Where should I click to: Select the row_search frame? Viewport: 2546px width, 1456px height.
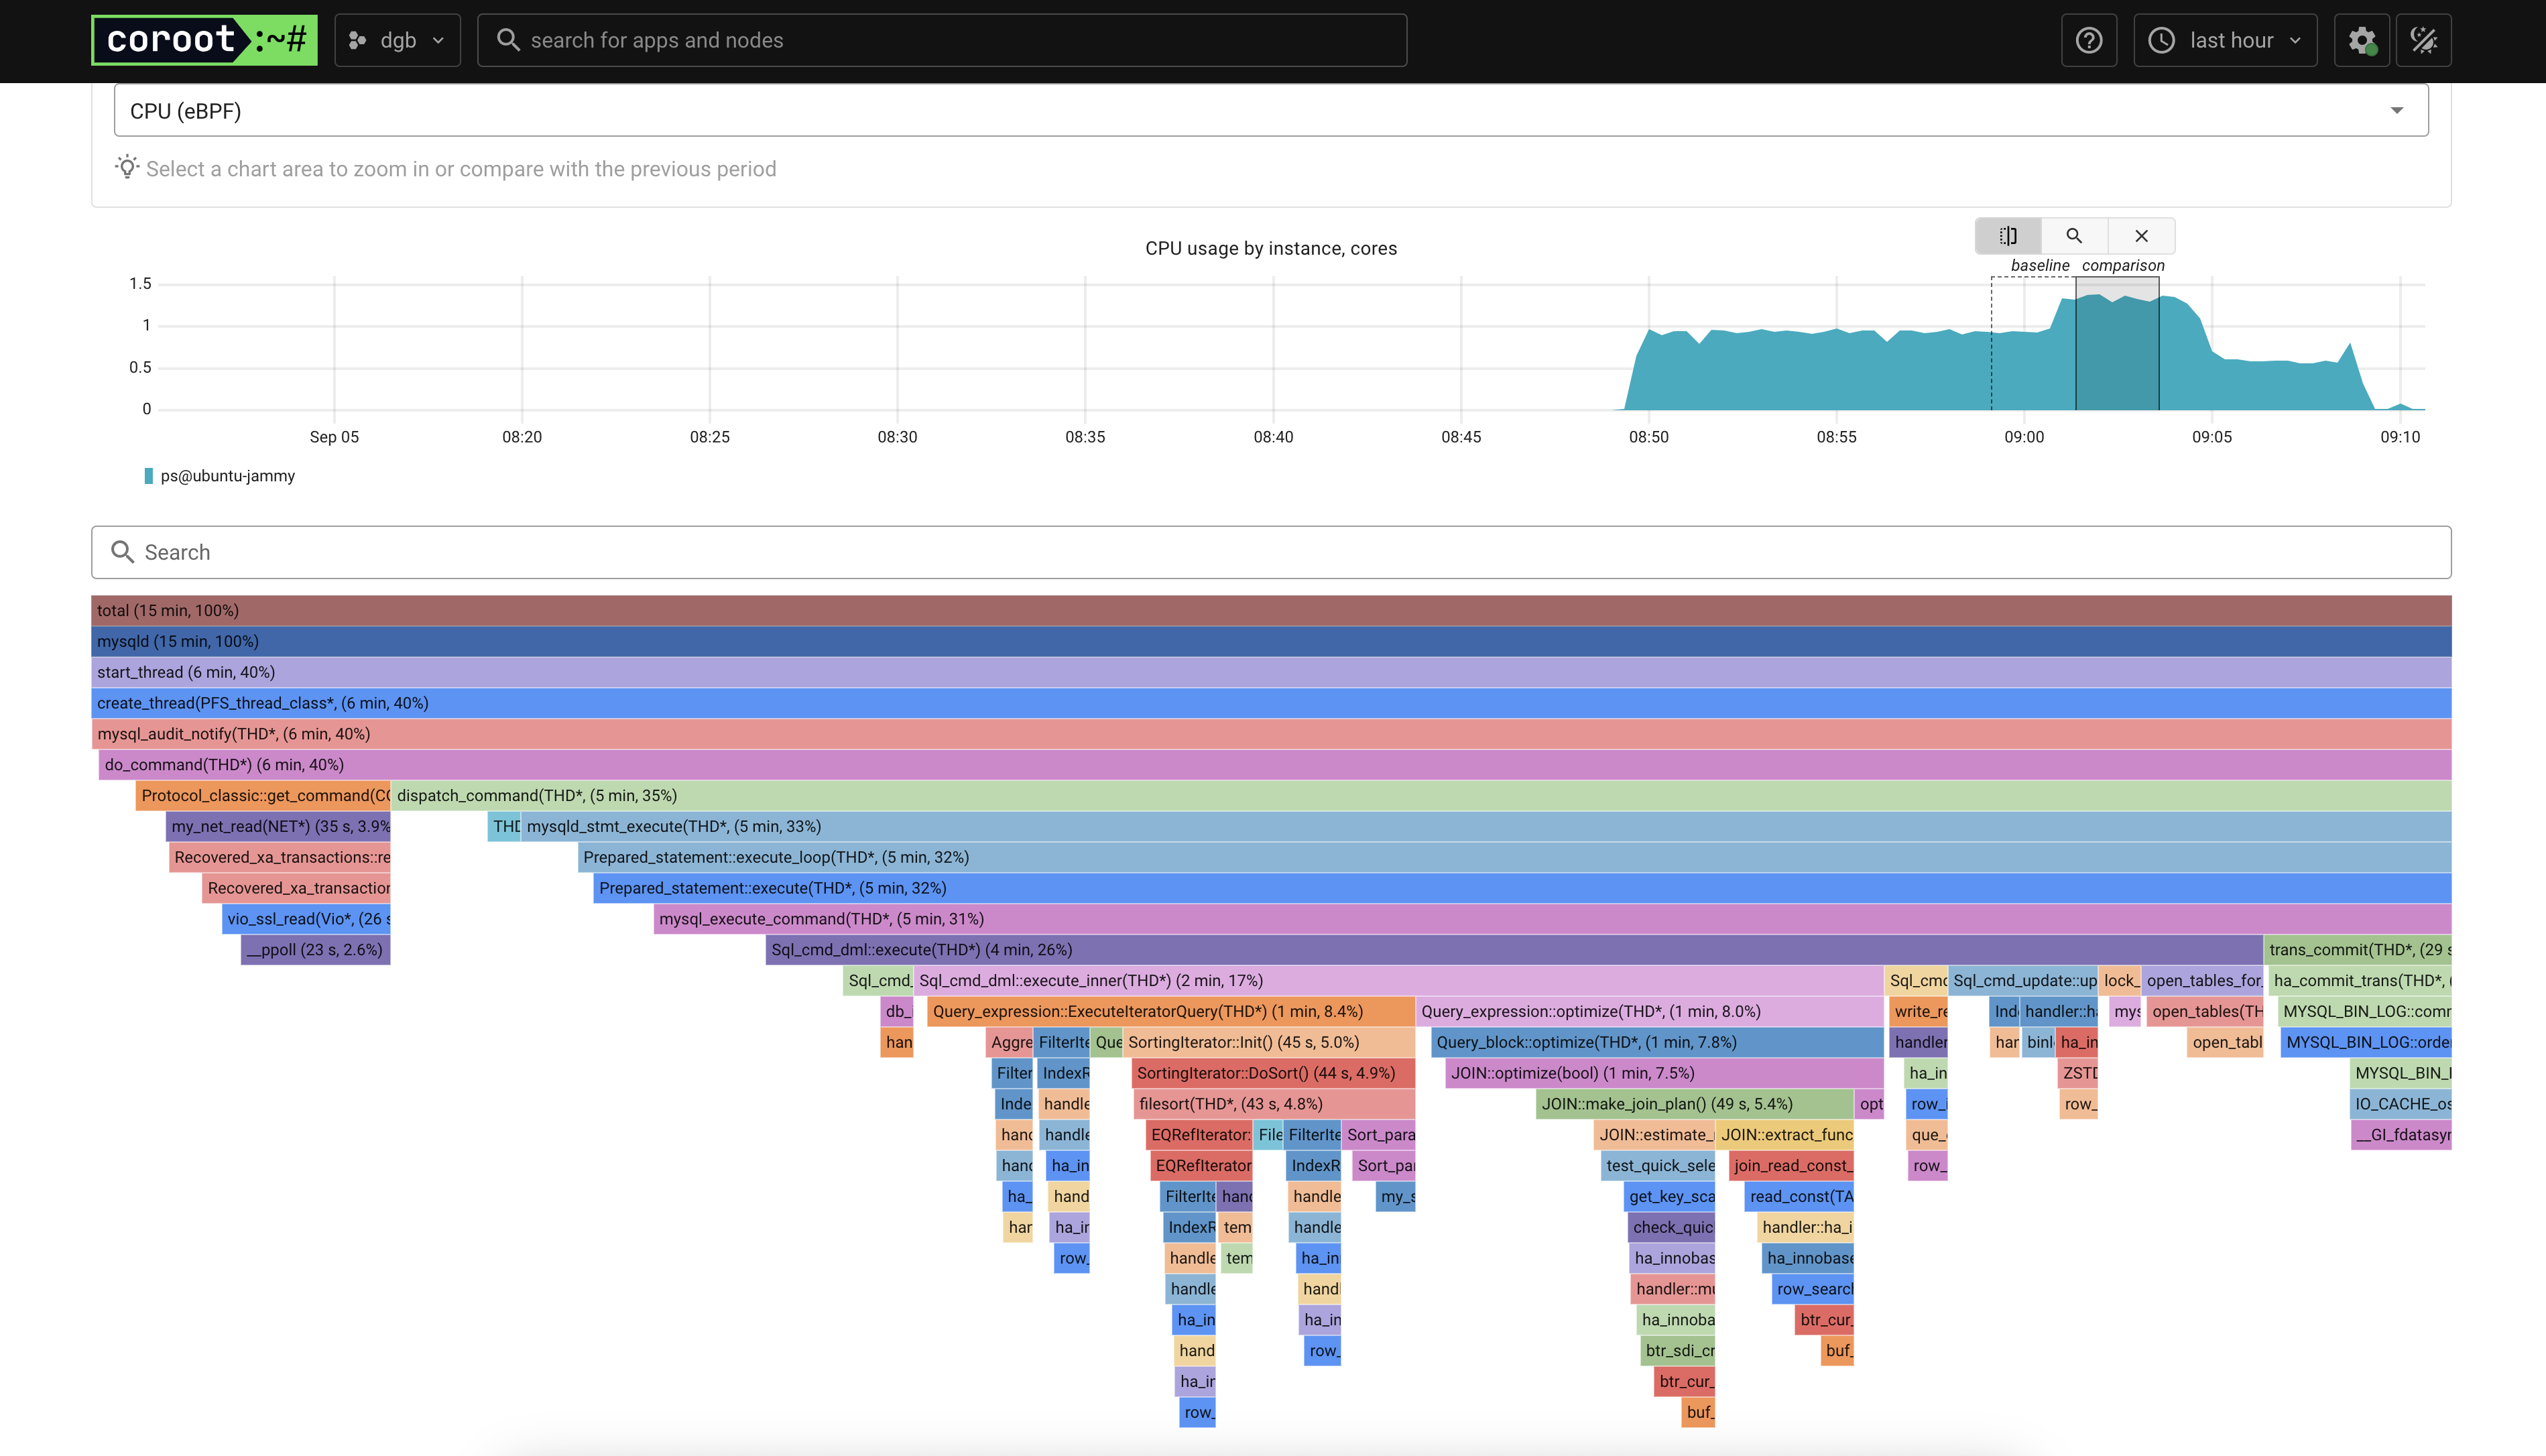(1813, 1290)
